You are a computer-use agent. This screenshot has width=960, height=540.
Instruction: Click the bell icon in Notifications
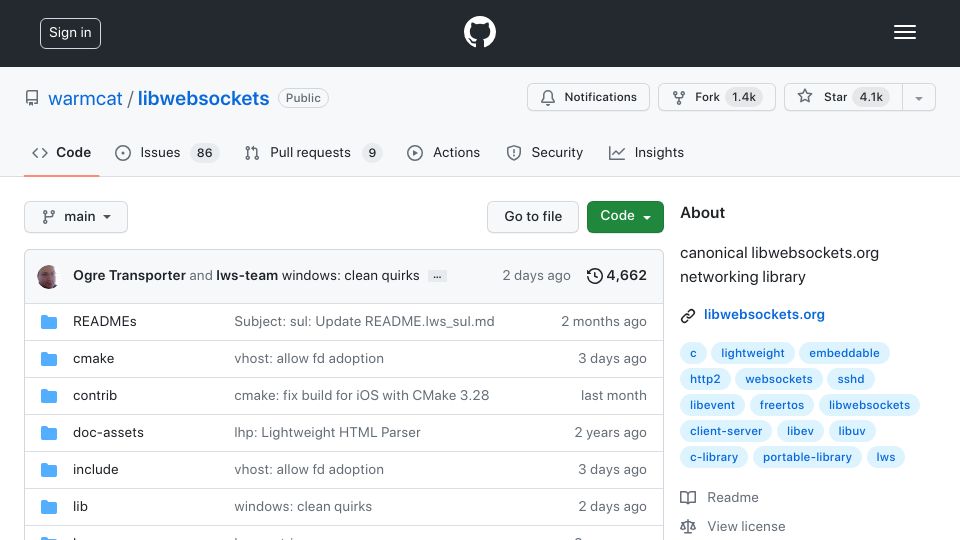click(548, 97)
